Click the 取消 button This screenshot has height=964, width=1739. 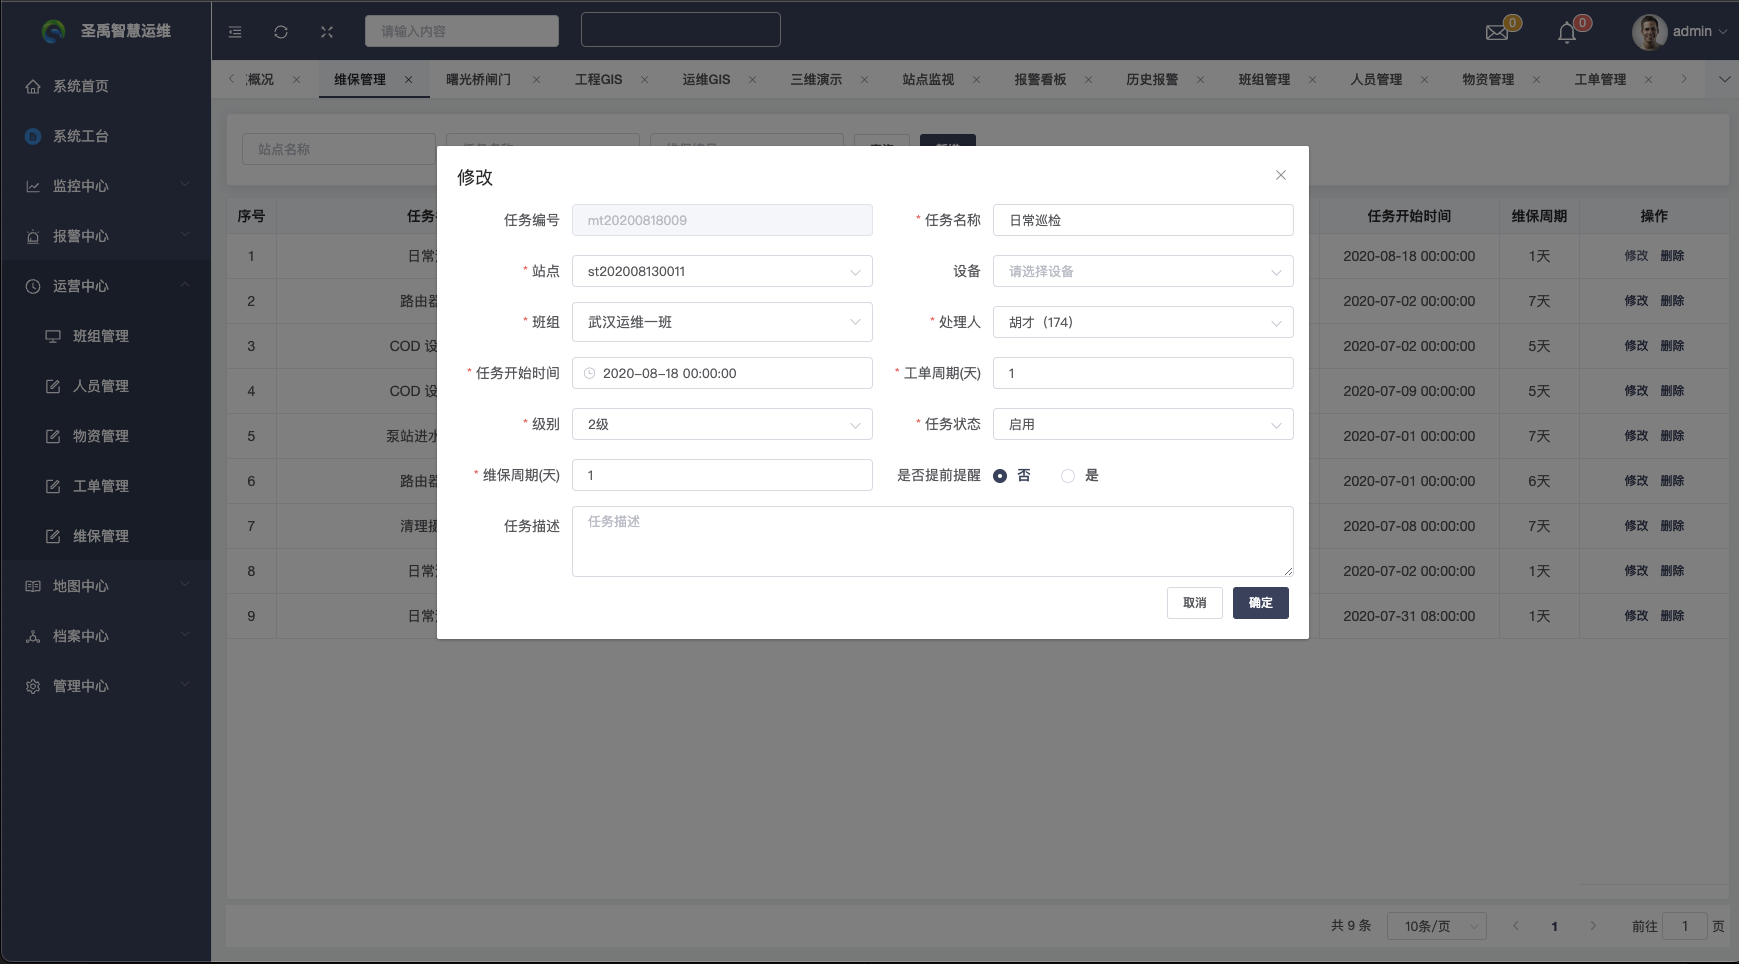(x=1194, y=603)
